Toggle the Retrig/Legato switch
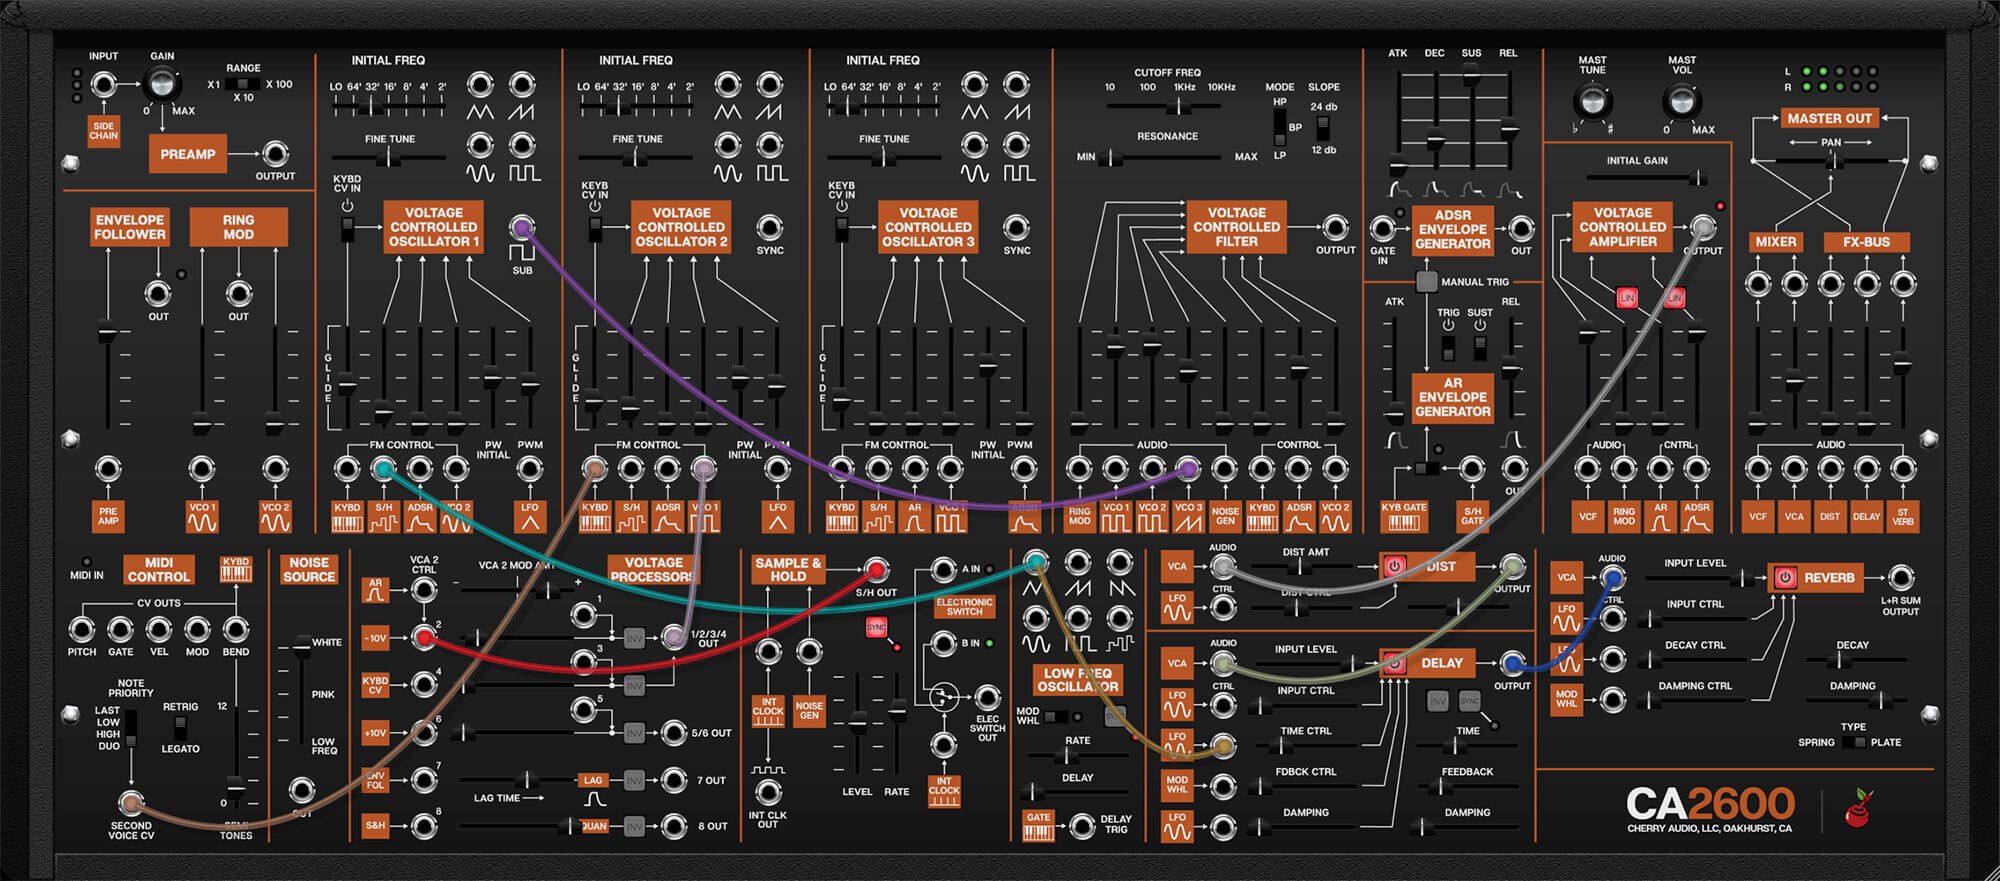 tap(180, 727)
